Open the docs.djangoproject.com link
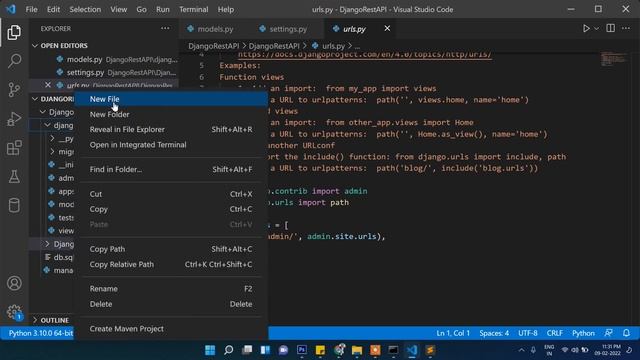This screenshot has width=640, height=360. (x=364, y=55)
